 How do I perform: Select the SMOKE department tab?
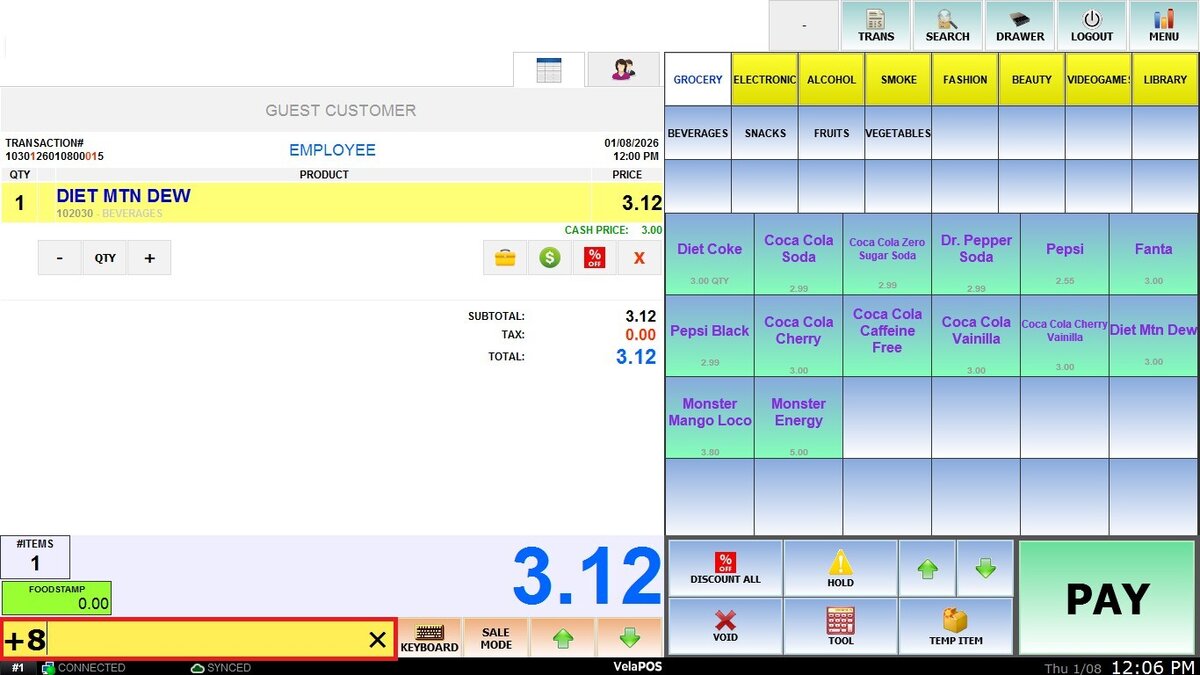(898, 79)
